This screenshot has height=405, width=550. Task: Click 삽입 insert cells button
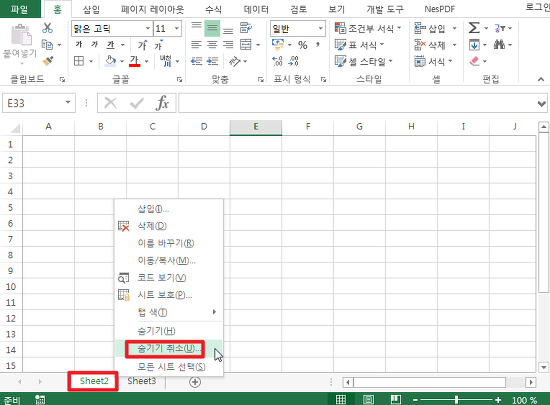tap(430, 28)
